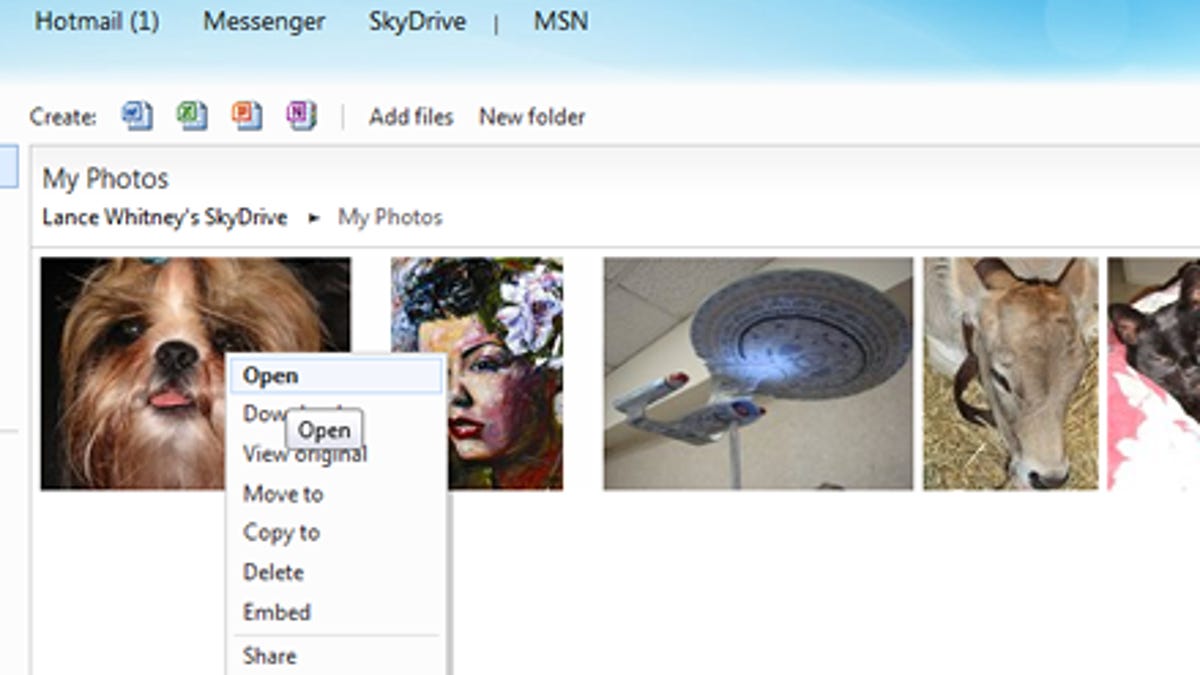Screen dimensions: 1200x675
Task: Create a new Word document
Action: click(x=137, y=115)
